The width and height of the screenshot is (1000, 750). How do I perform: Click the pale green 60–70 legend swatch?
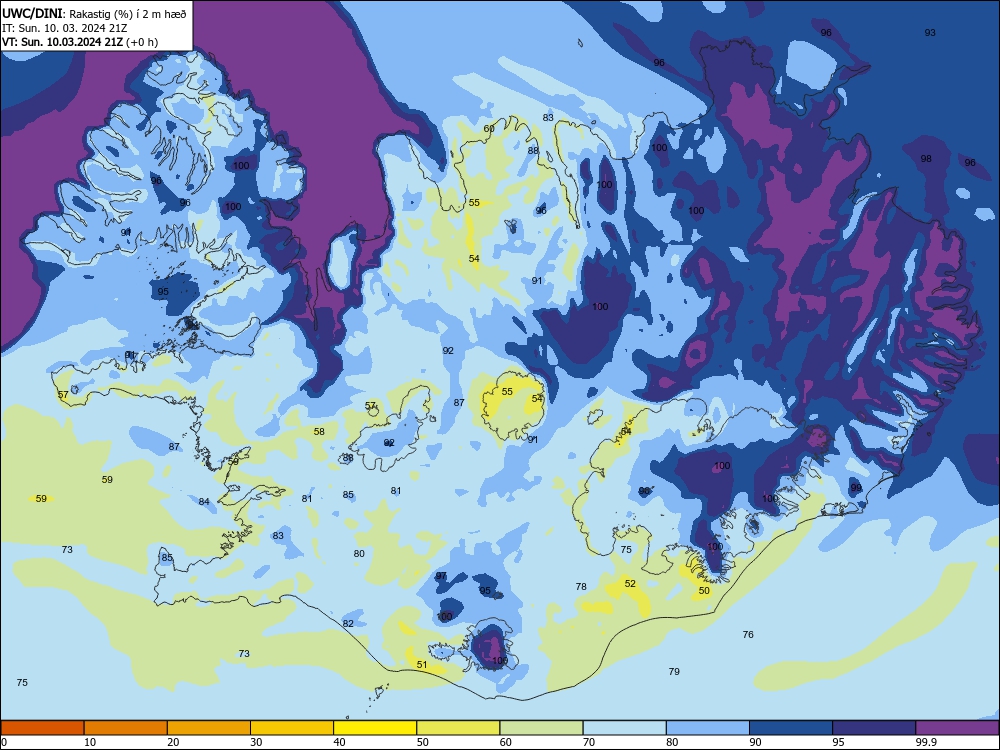pyautogui.click(x=541, y=728)
